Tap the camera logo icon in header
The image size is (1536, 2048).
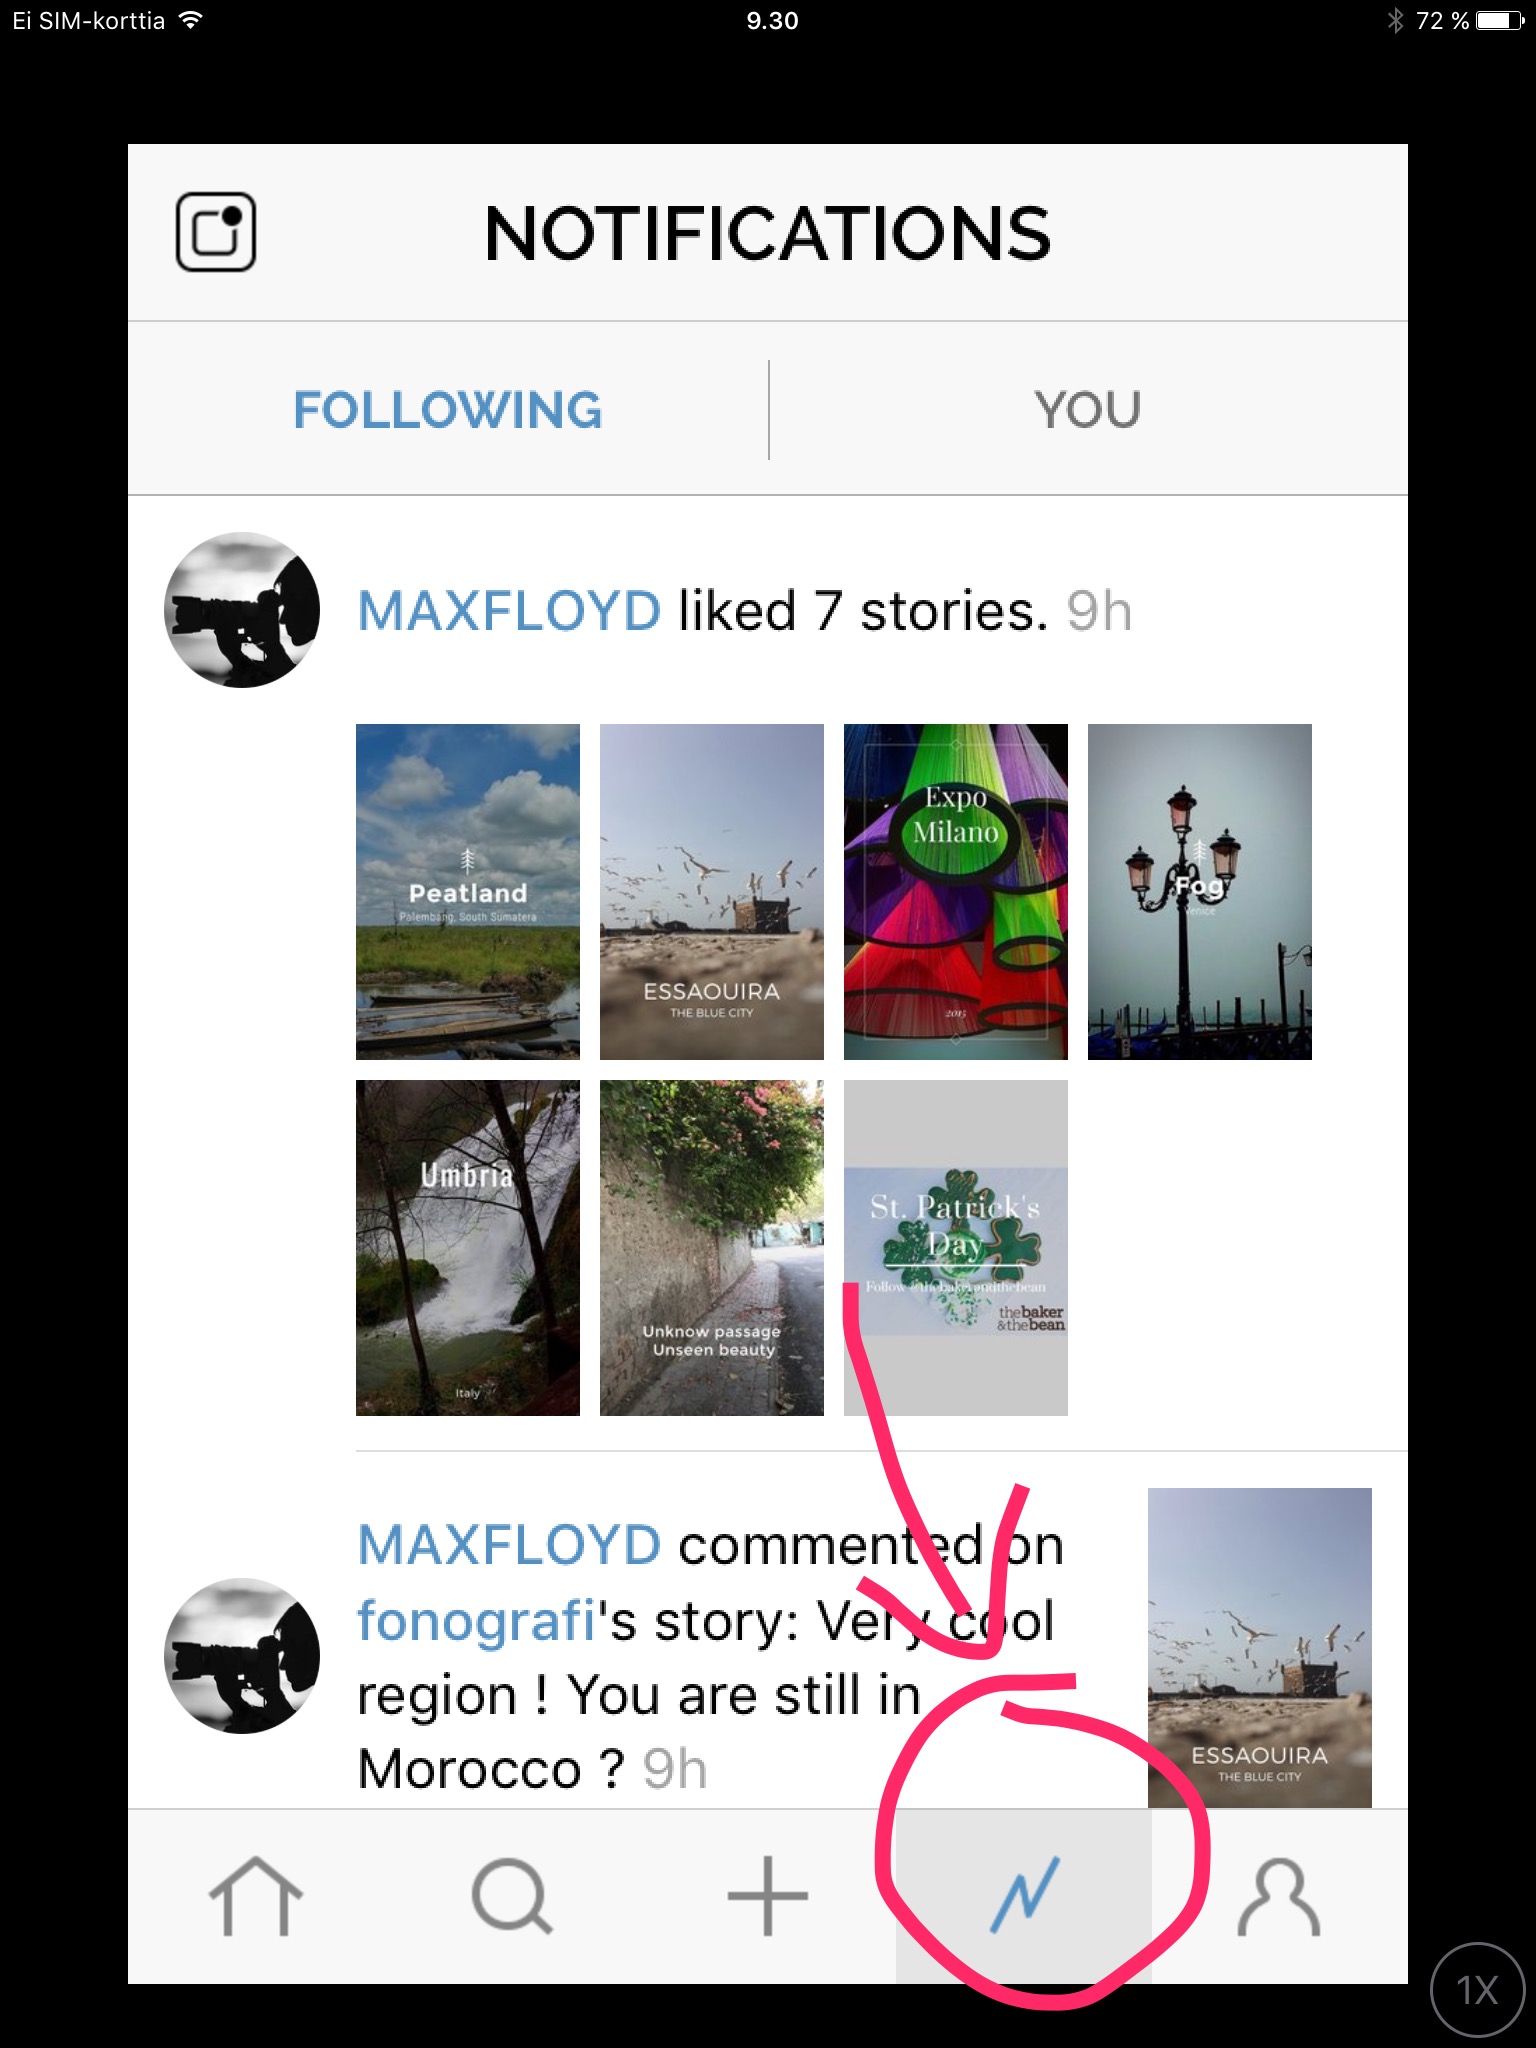[216, 232]
